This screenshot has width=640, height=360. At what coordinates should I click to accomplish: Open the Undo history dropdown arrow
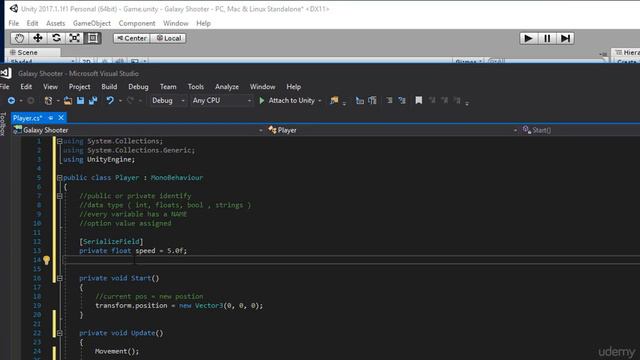click(120, 101)
